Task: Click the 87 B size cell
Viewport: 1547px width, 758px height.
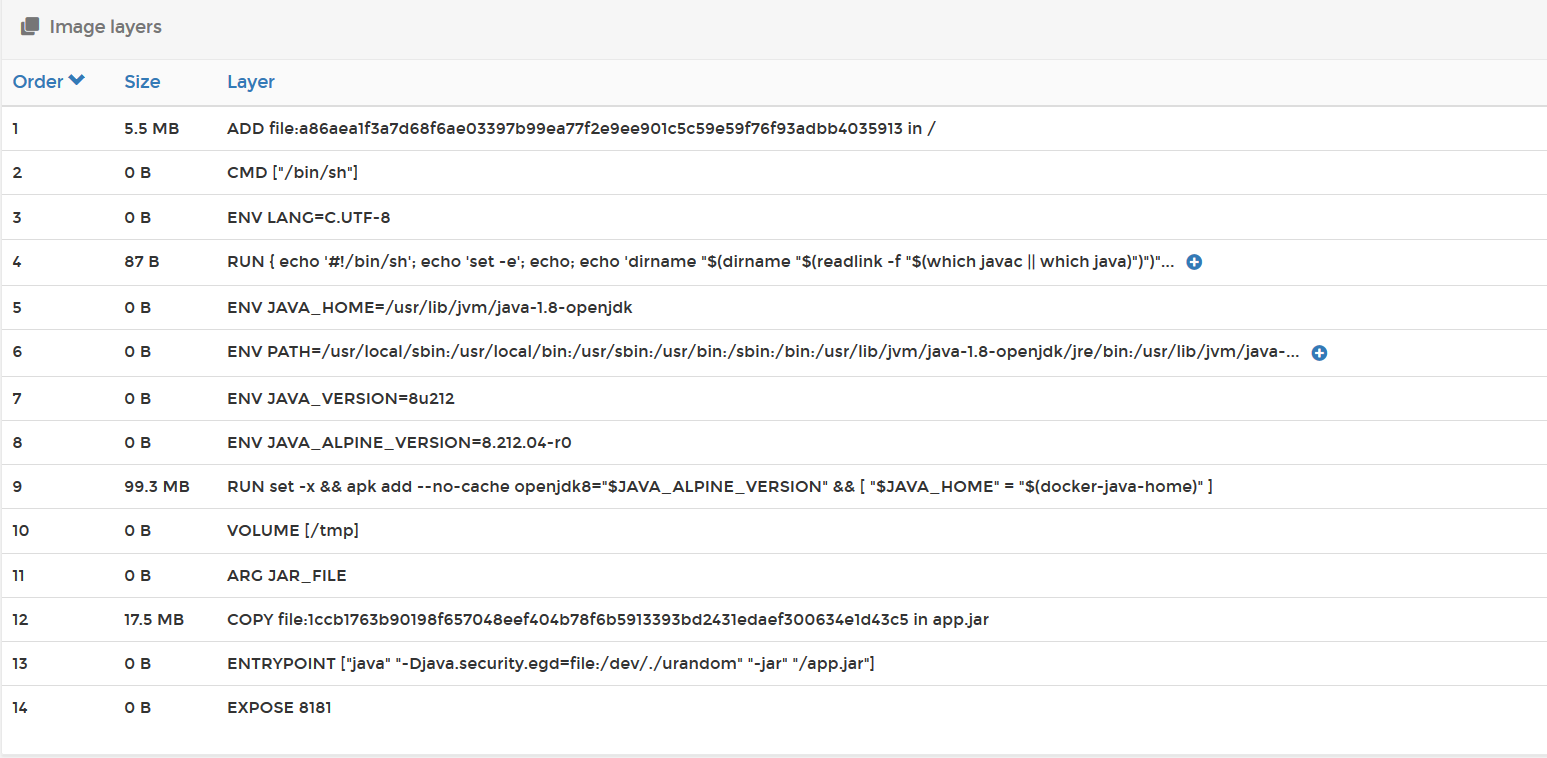Action: 142,262
